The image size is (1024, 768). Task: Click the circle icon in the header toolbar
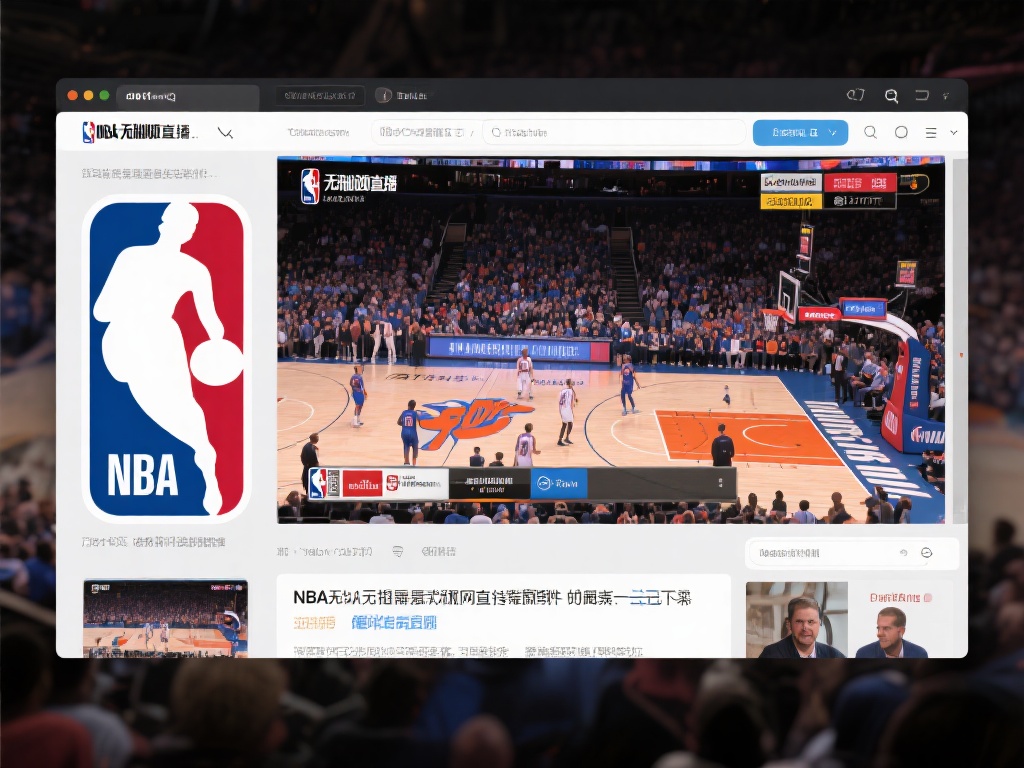[x=901, y=132]
